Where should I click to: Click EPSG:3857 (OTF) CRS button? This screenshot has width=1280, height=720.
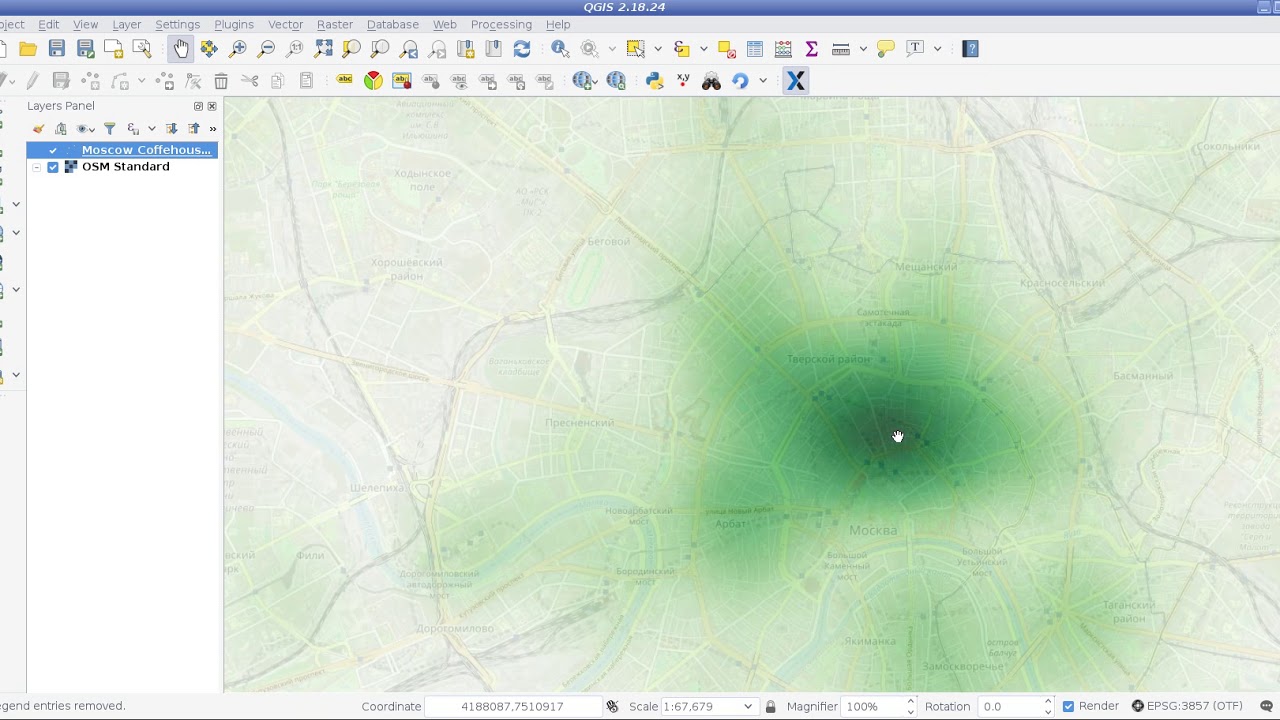[x=1187, y=706]
